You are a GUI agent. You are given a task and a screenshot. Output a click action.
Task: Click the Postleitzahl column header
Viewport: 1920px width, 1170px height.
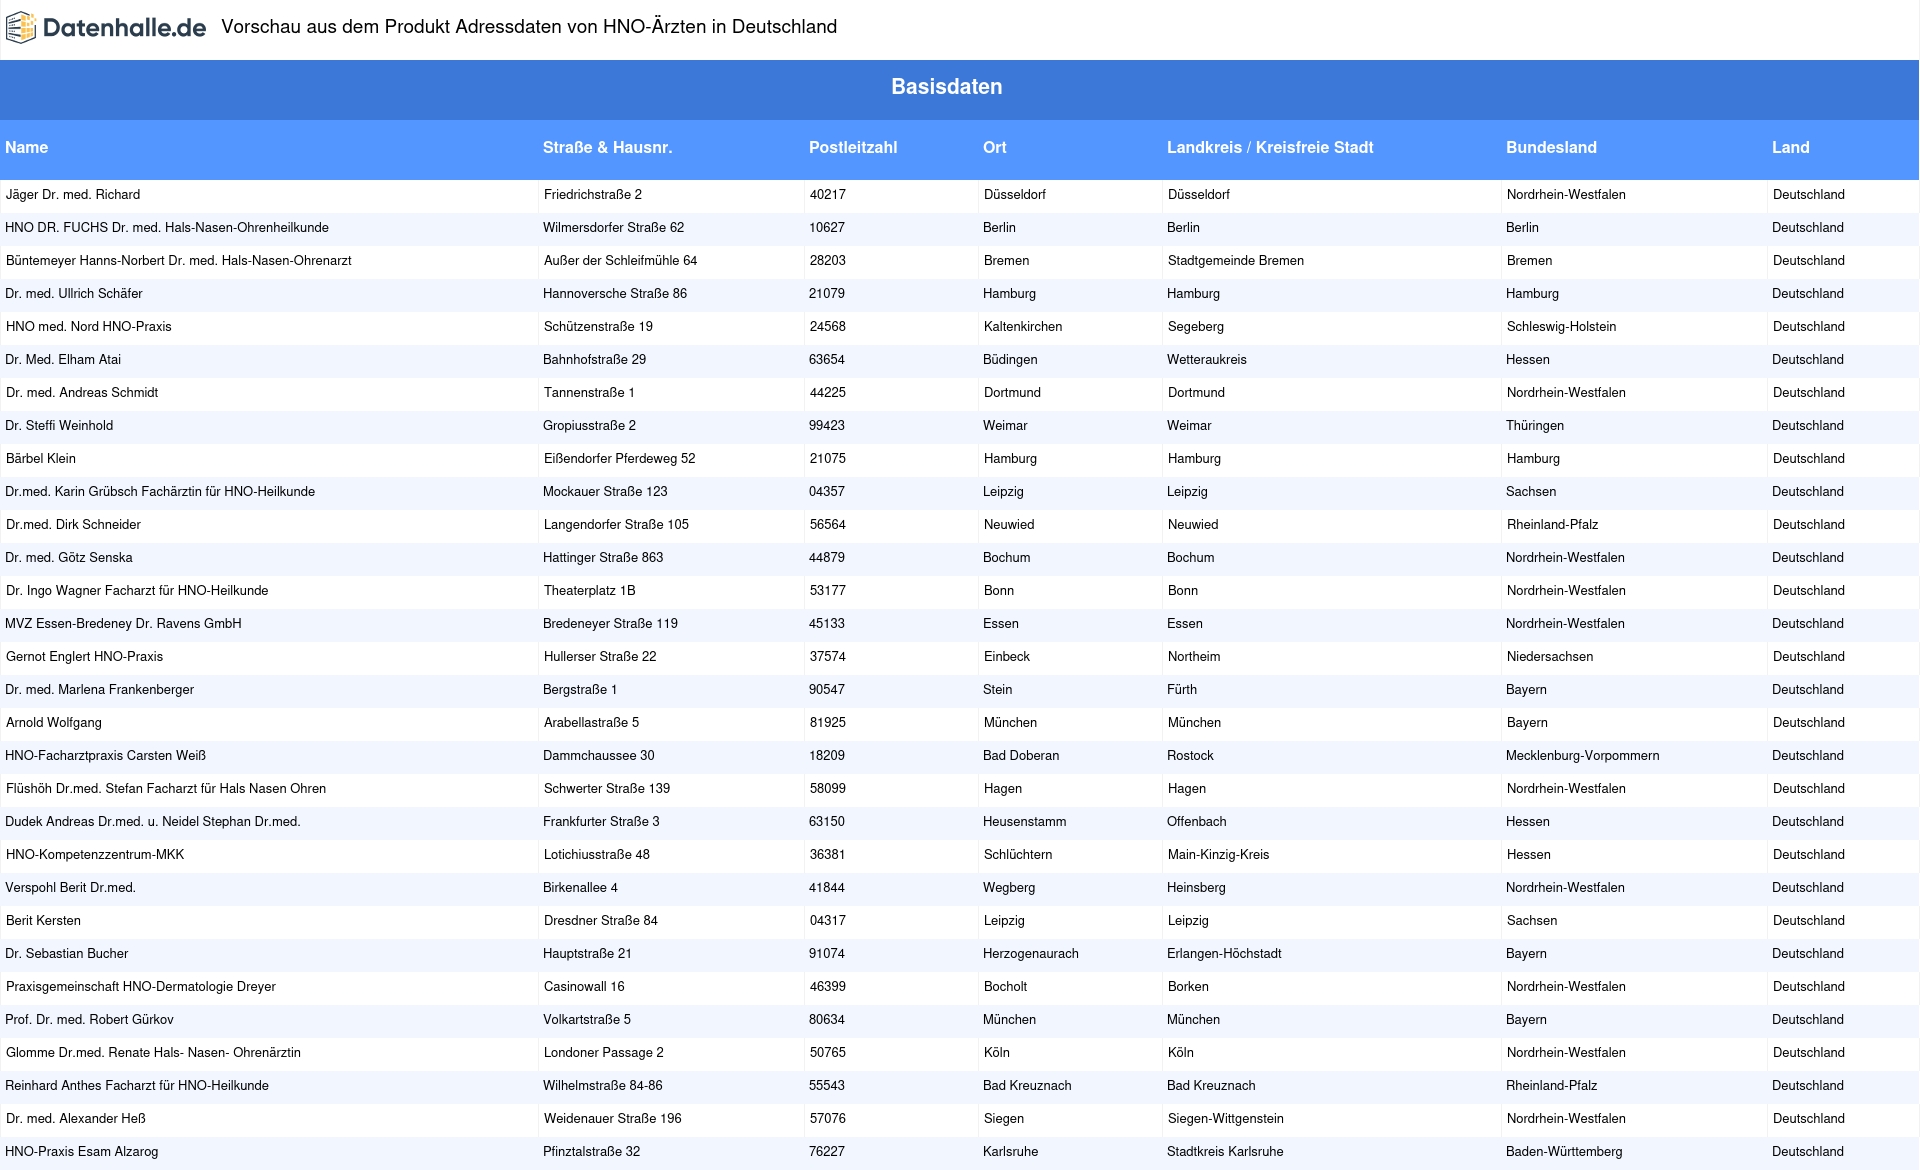point(853,148)
